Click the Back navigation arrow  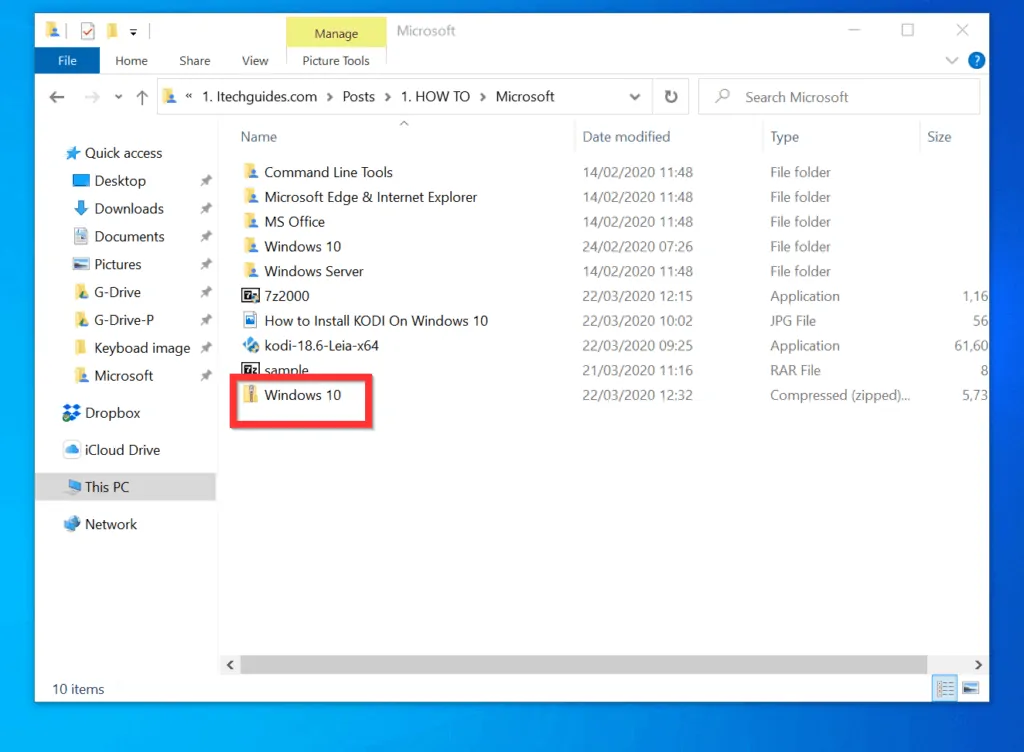tap(57, 97)
